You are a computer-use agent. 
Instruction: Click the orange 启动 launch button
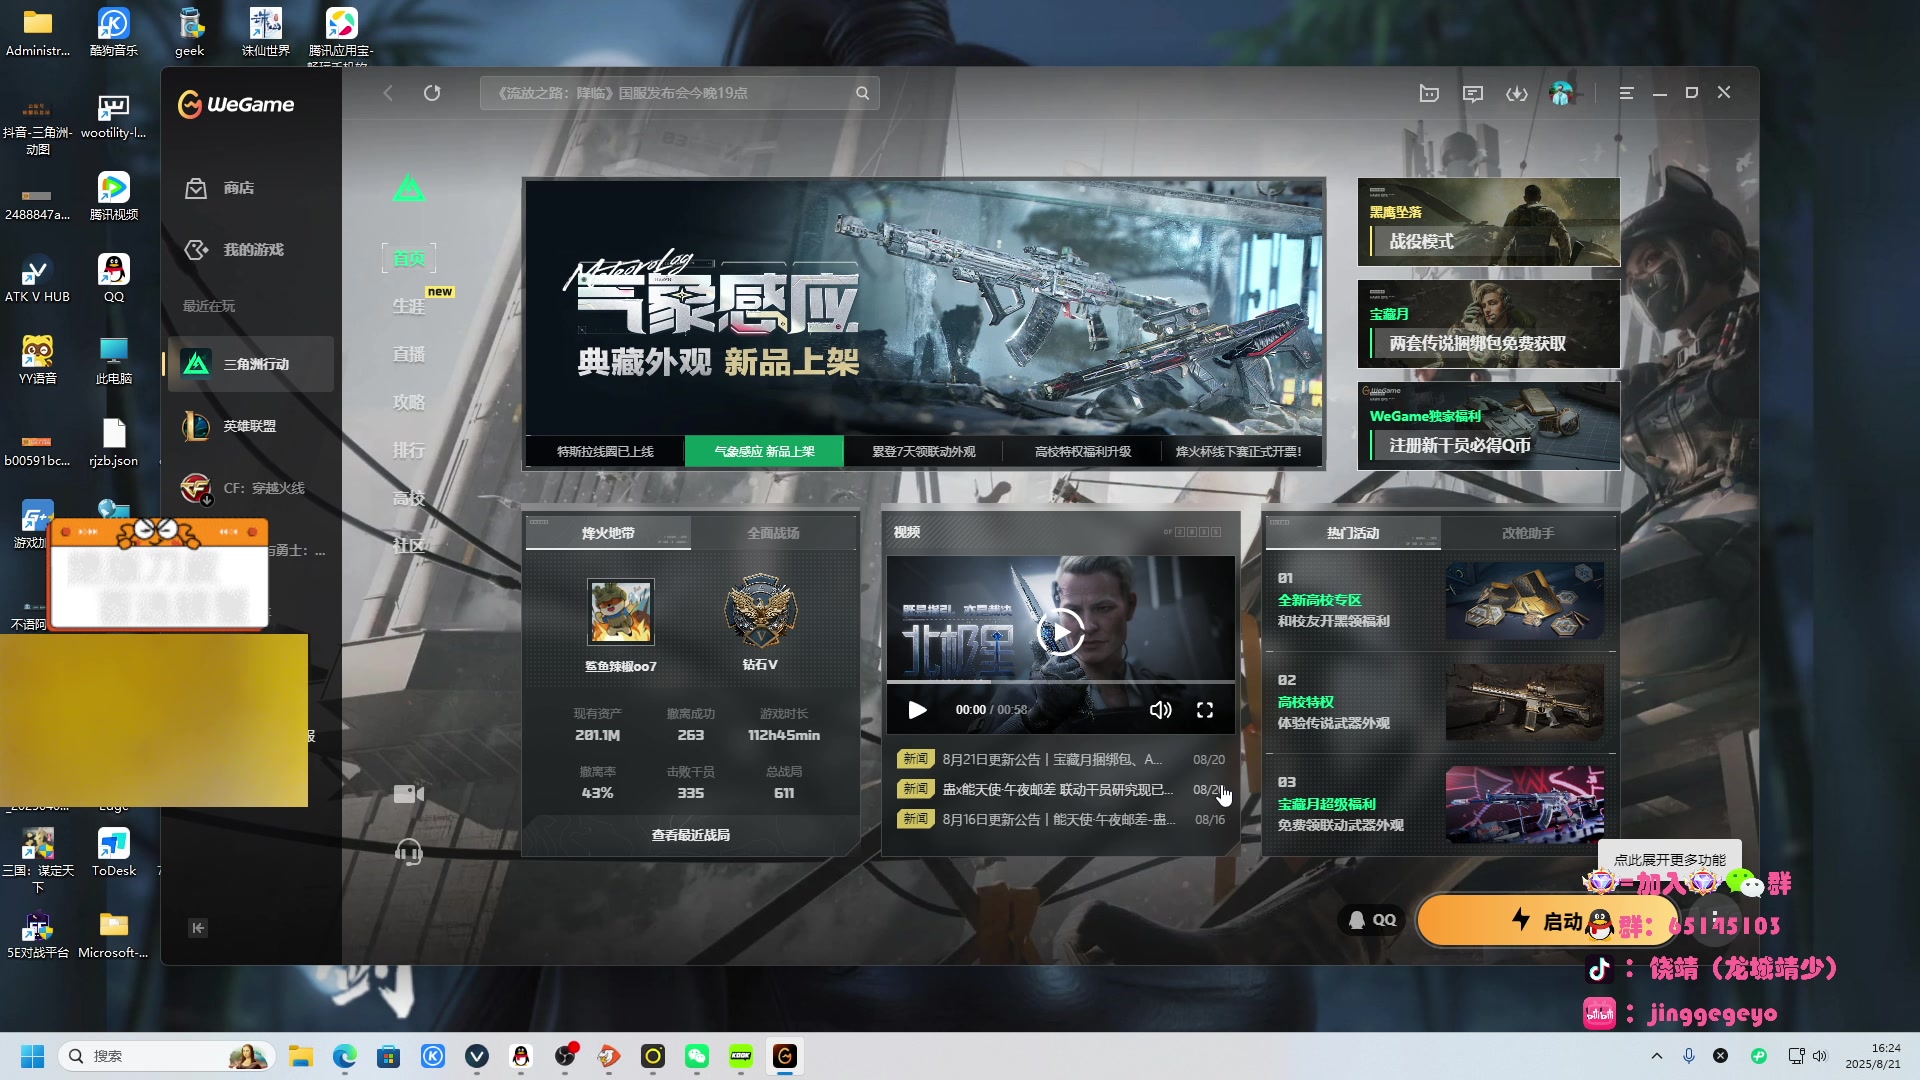pyautogui.click(x=1547, y=920)
